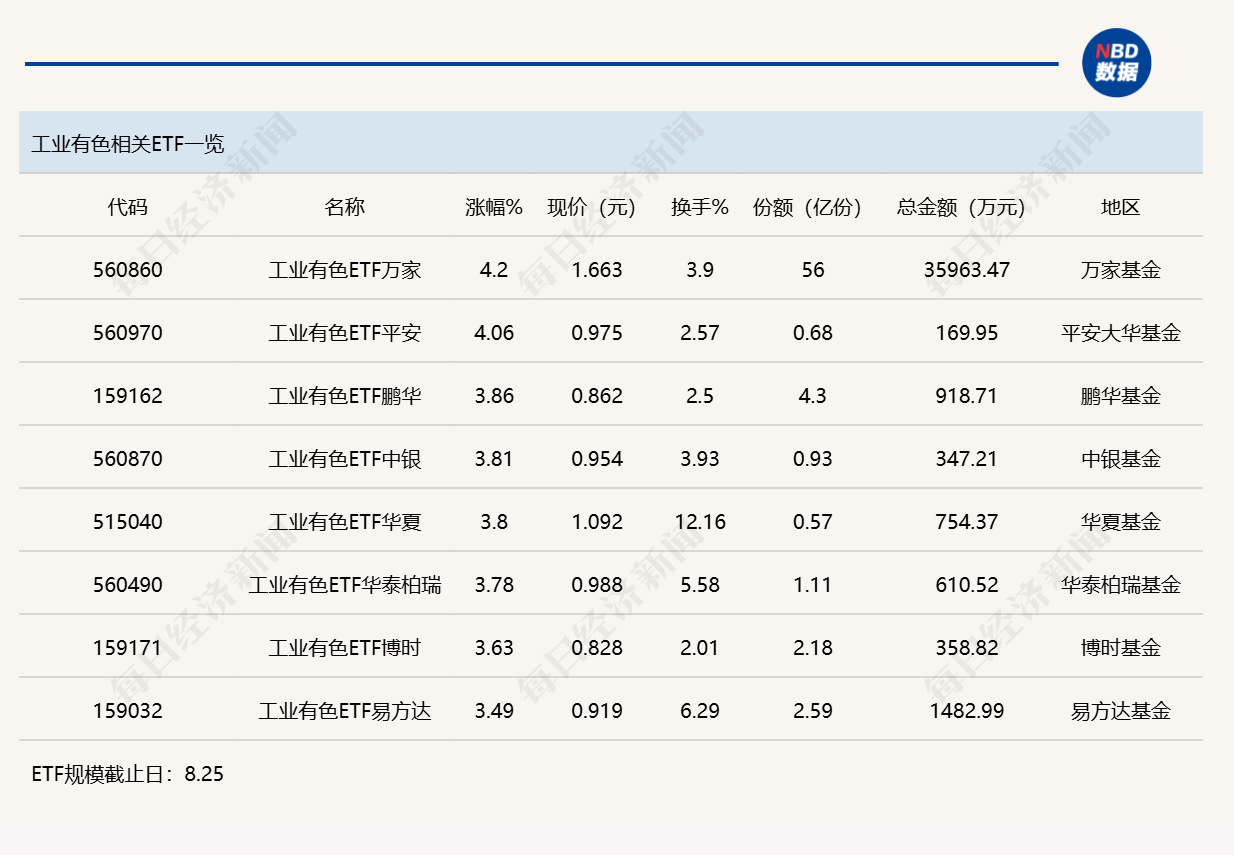
Task: Click the 平安大华基金 cell
Action: [x=1121, y=333]
